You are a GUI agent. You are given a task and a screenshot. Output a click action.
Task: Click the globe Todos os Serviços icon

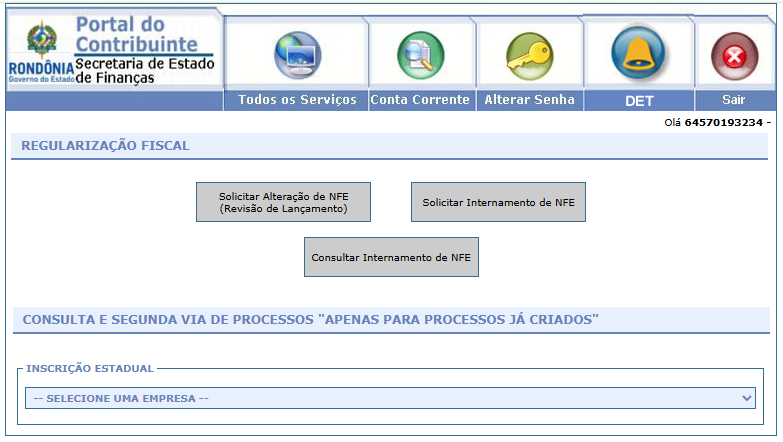pos(297,55)
